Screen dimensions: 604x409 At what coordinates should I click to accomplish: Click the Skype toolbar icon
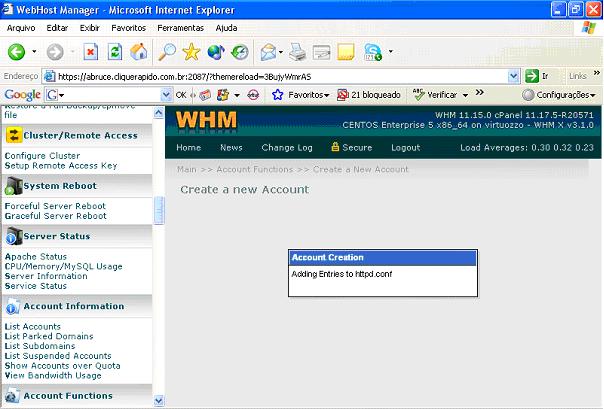pyautogui.click(x=373, y=52)
